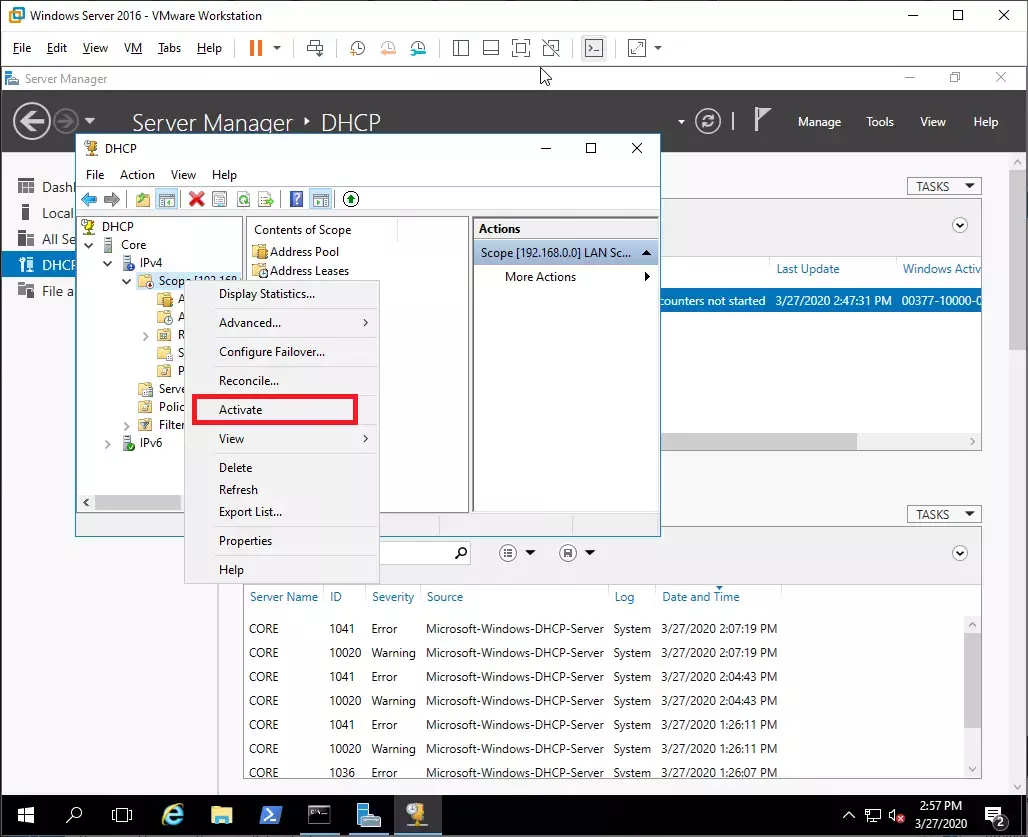Viewport: 1028px width, 837px height.
Task: Take a snapshot using the VMware clock-plus icon
Action: tap(357, 48)
